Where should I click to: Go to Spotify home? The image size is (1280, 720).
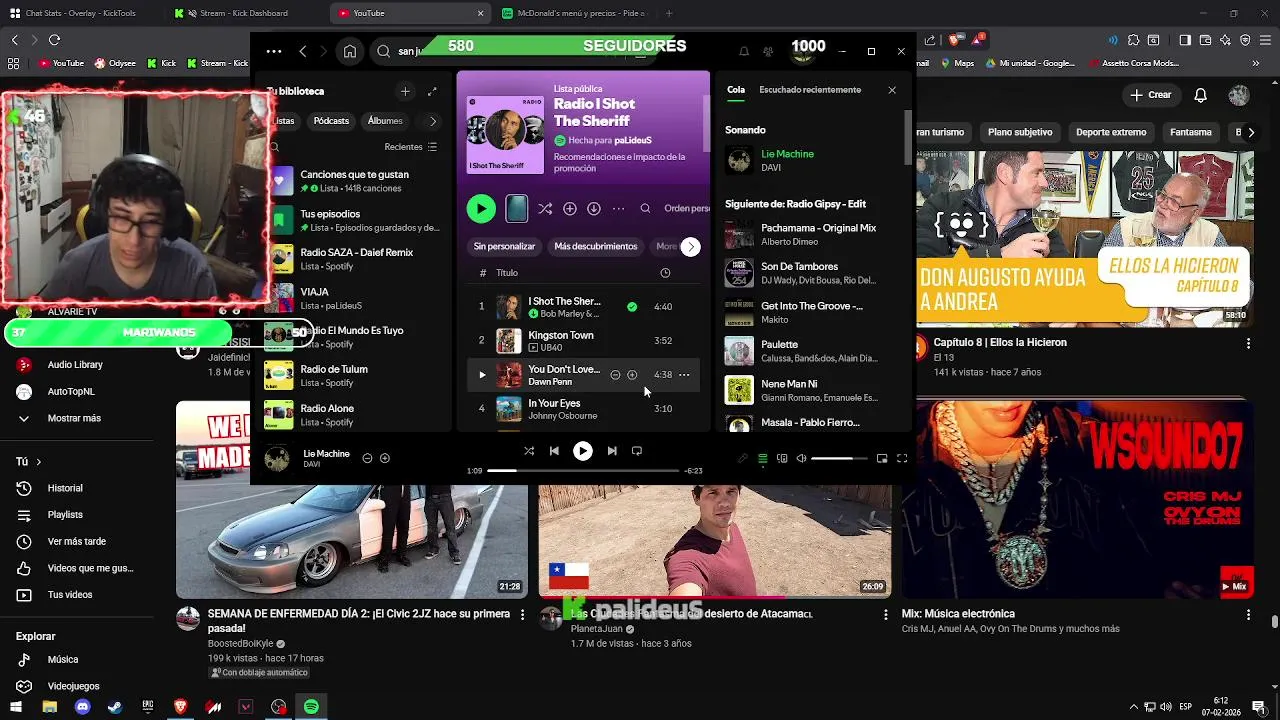pyautogui.click(x=350, y=51)
